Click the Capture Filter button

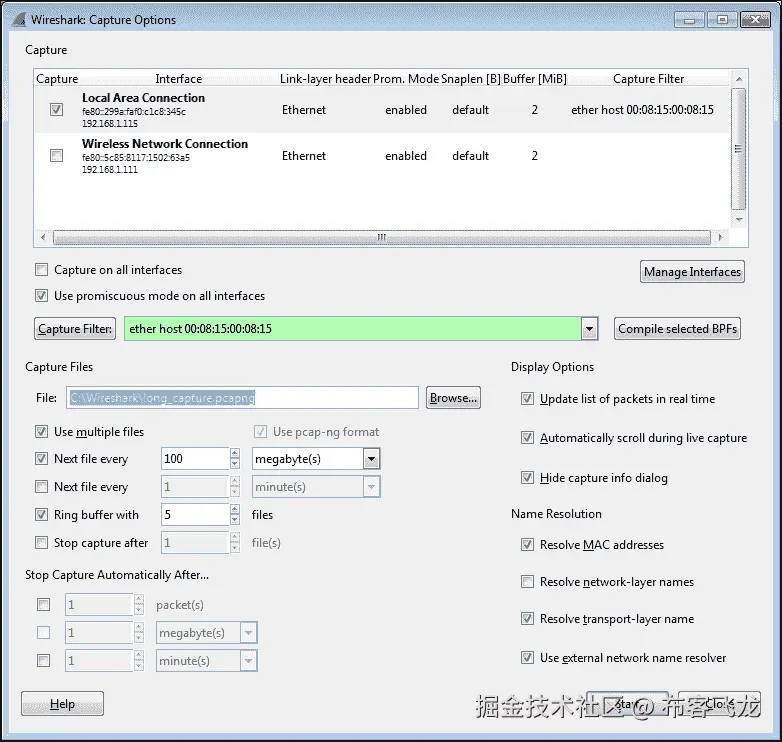[75, 329]
